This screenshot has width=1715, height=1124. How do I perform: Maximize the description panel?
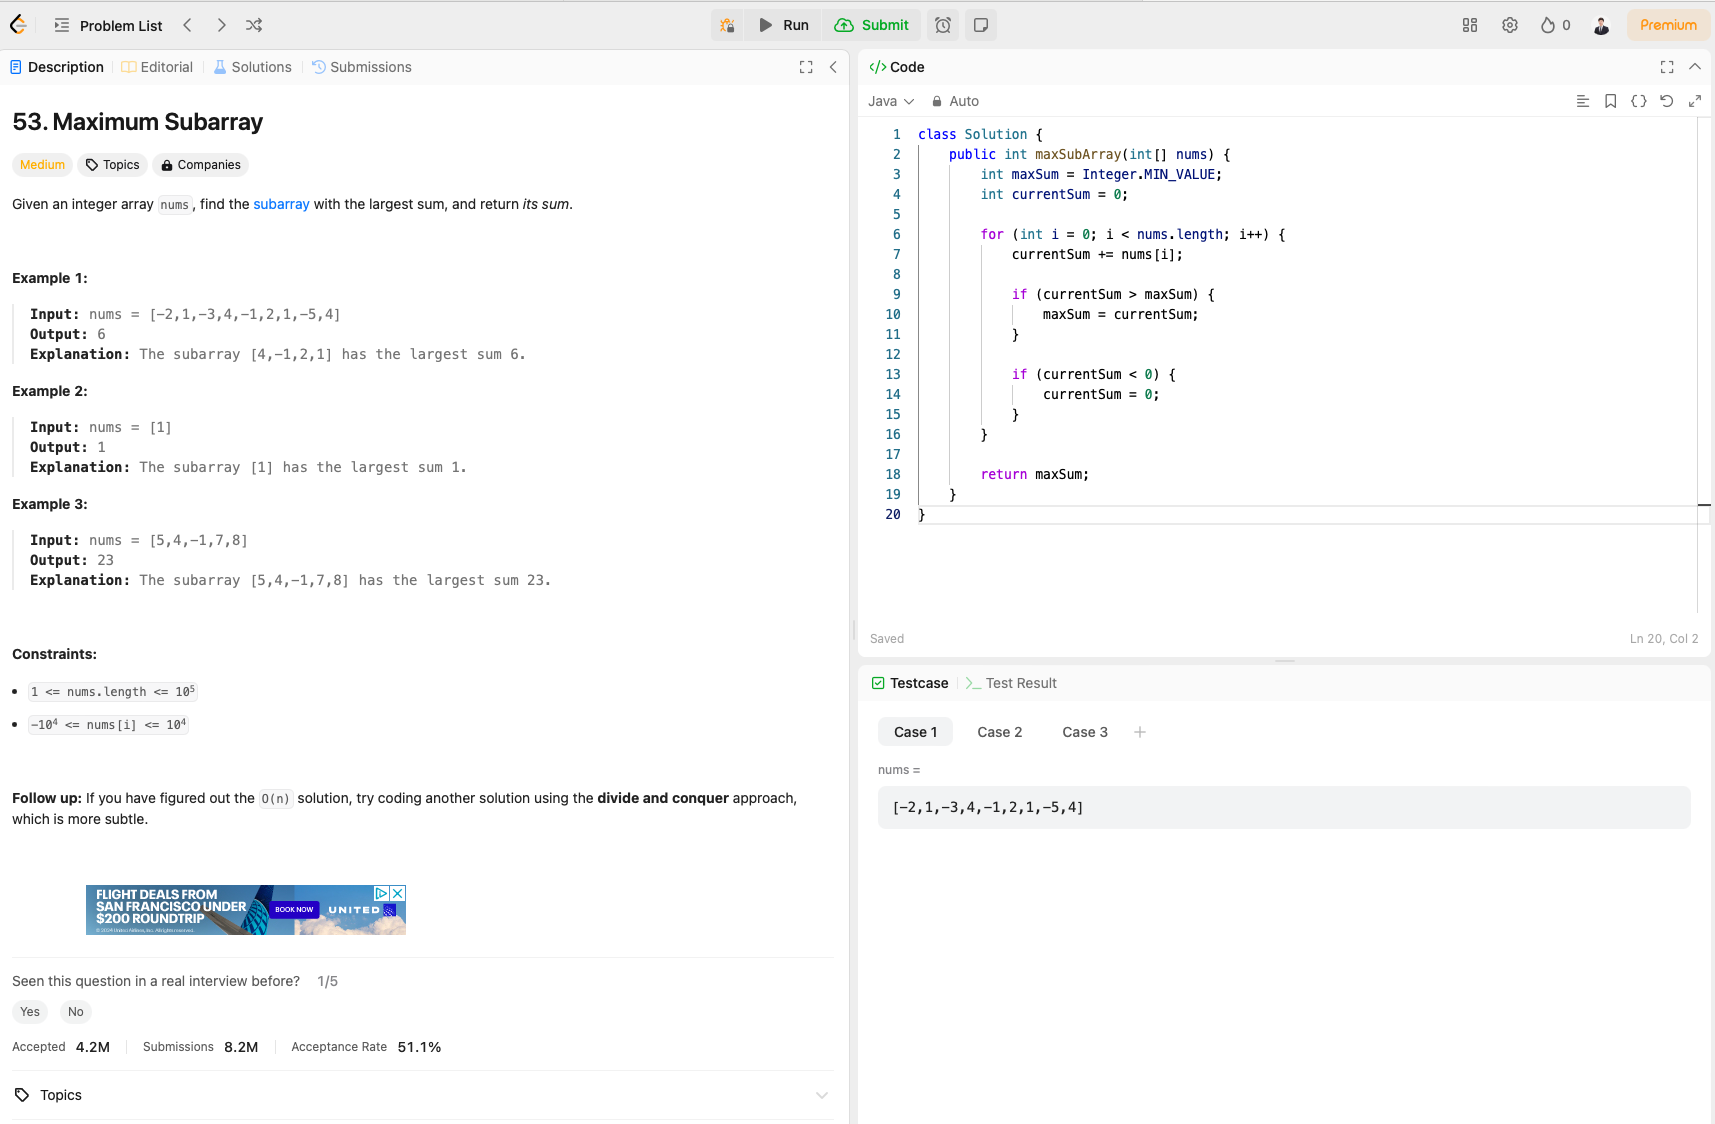(806, 67)
